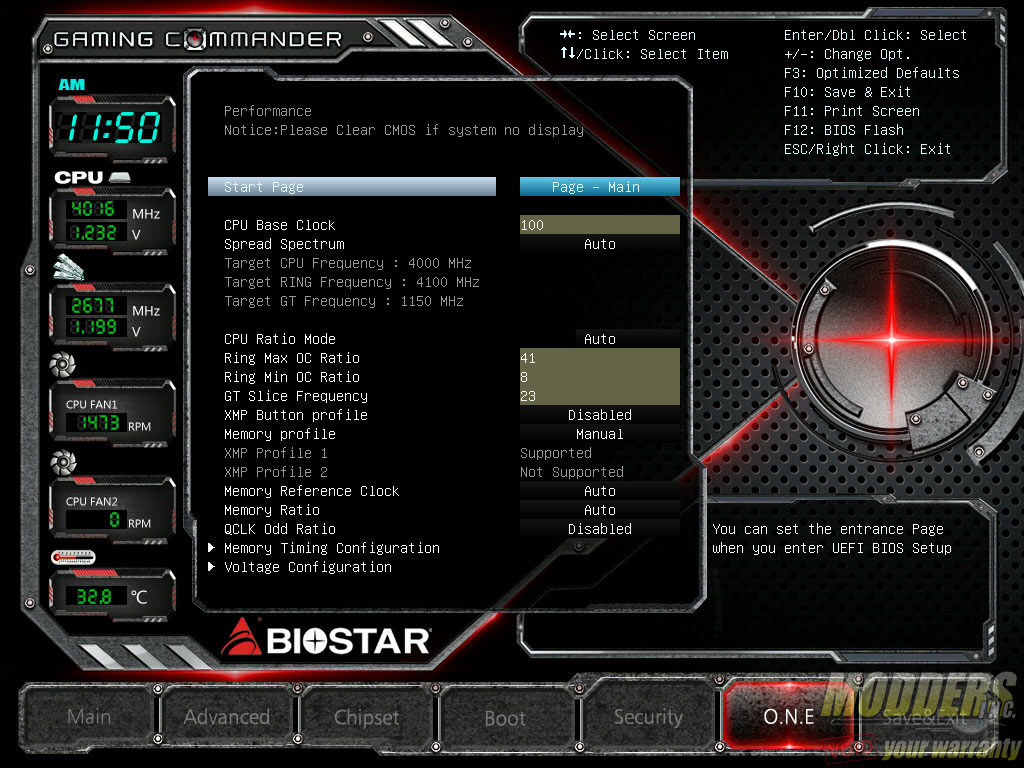Change Memory profile Manual option
1024x768 pixels.
pyautogui.click(x=600, y=434)
